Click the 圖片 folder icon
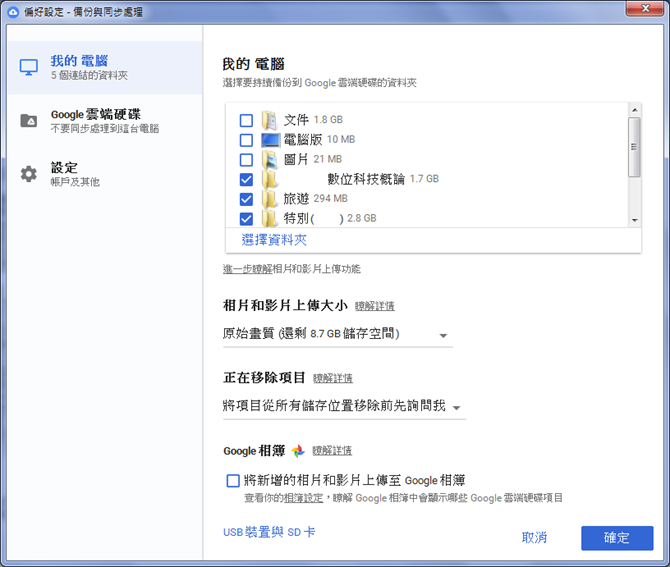The image size is (670, 567). 269,159
